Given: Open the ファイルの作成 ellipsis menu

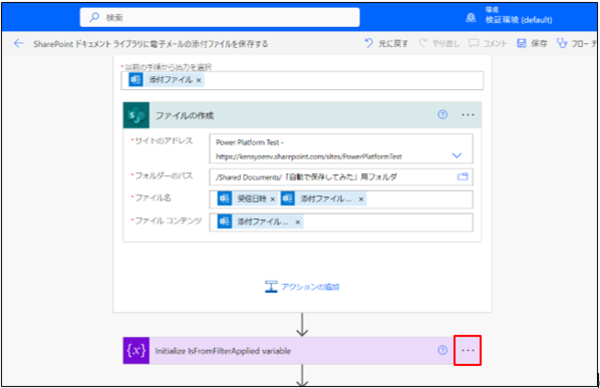Looking at the screenshot, I should (468, 115).
